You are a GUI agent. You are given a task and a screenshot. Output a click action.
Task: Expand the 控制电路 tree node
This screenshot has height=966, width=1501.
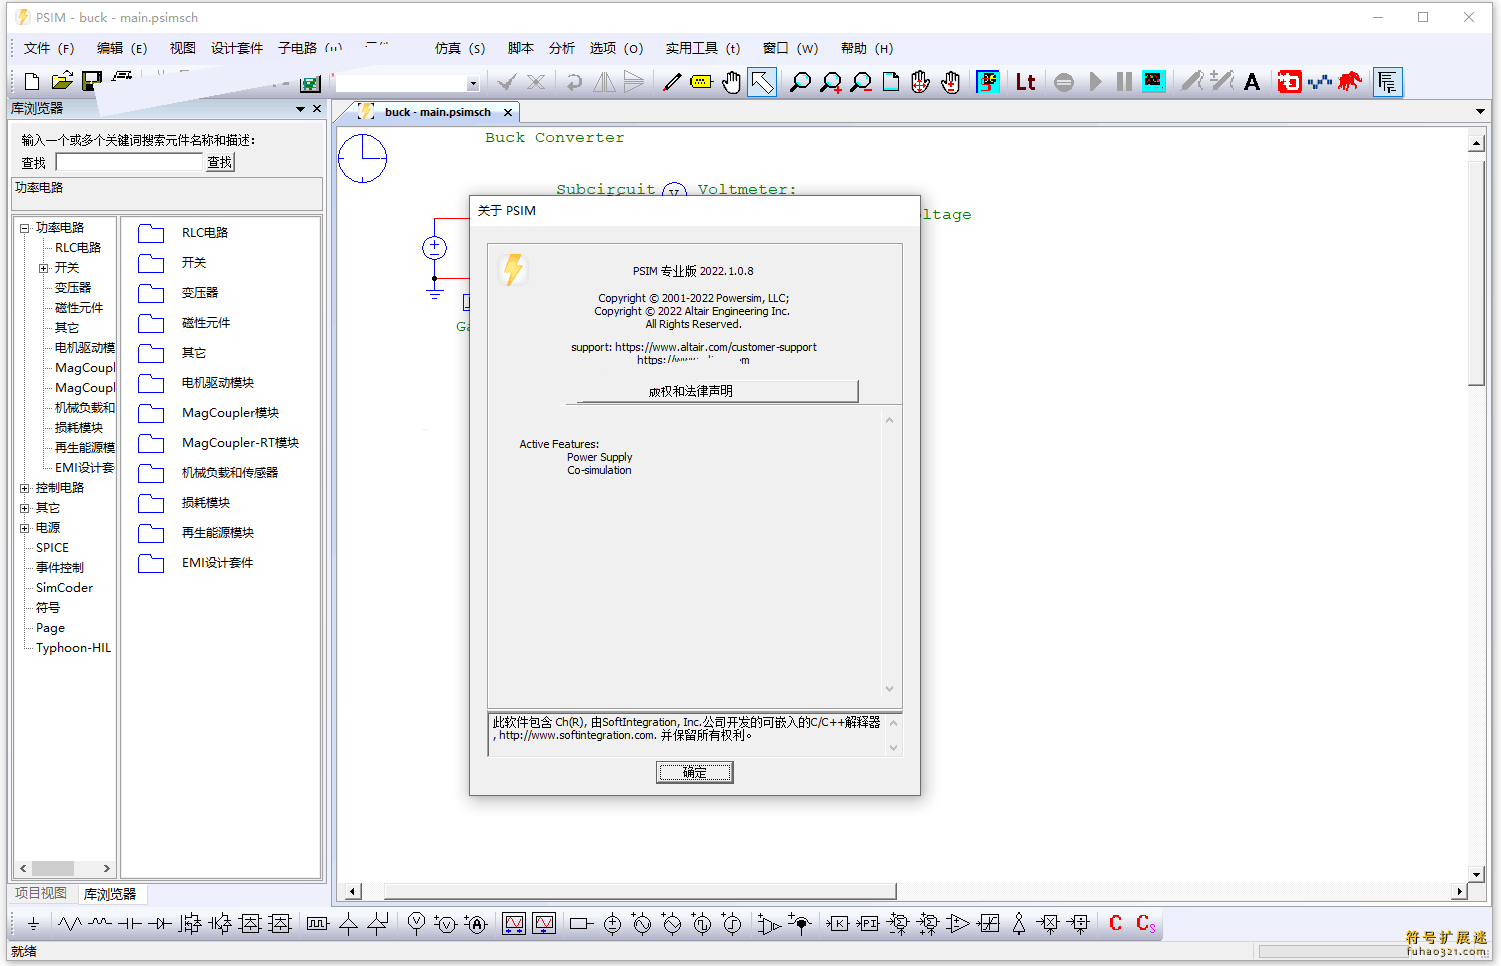(x=24, y=488)
